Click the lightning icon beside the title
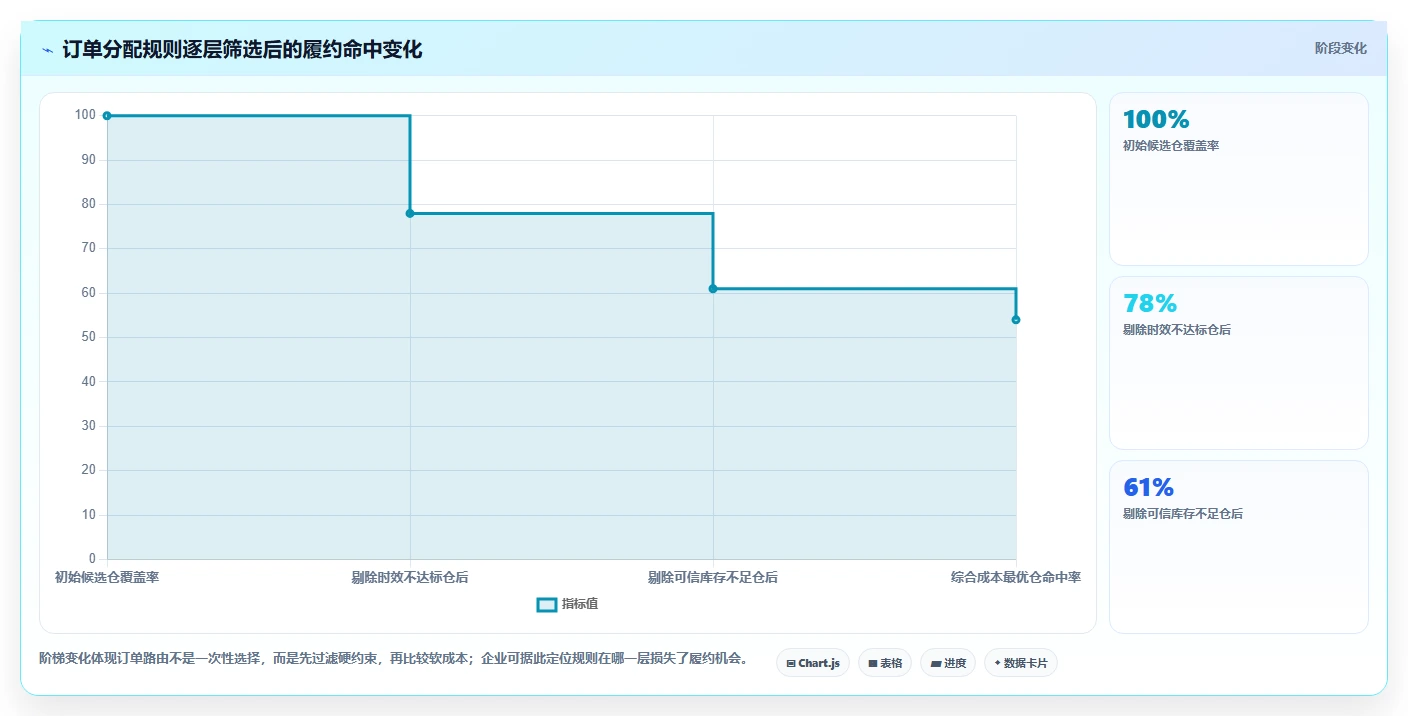 [x=47, y=50]
